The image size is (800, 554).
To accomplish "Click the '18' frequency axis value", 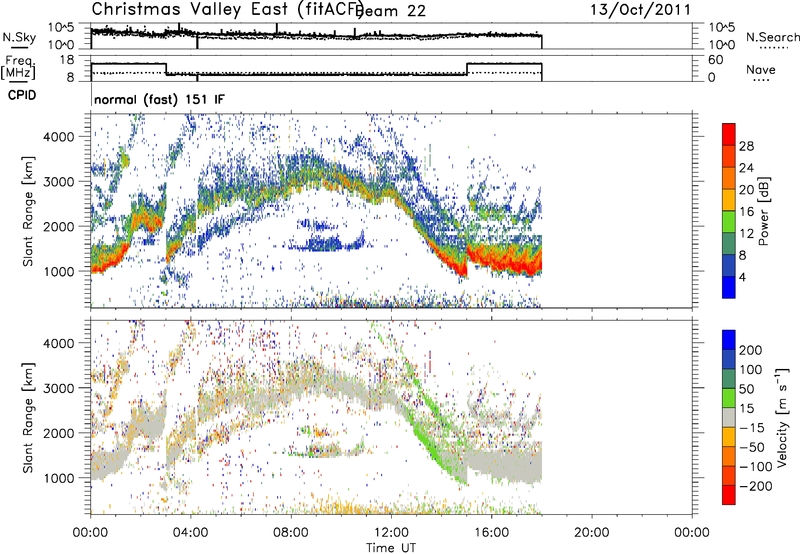I will [x=66, y=60].
